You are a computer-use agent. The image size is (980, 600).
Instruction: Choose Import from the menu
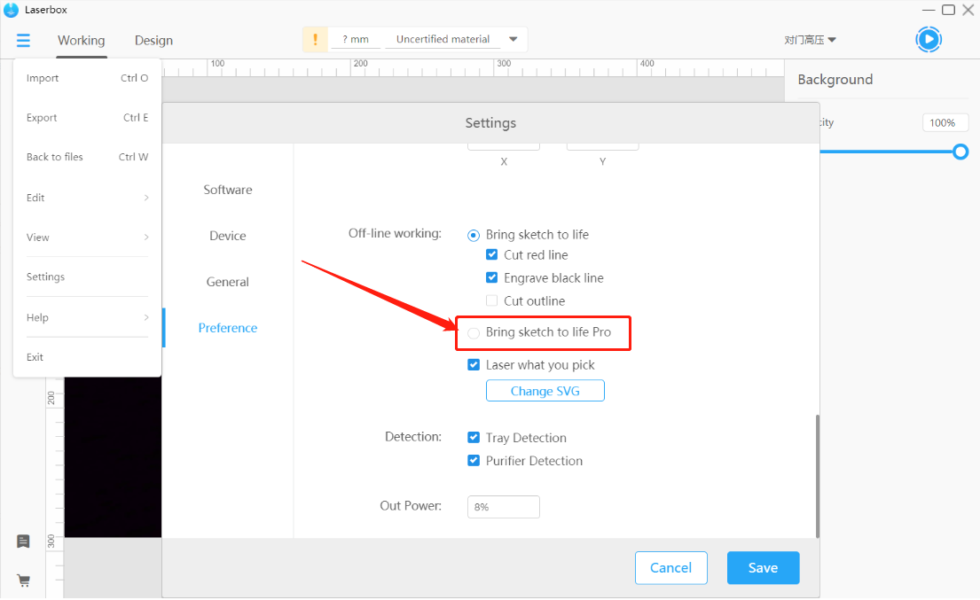(87, 78)
